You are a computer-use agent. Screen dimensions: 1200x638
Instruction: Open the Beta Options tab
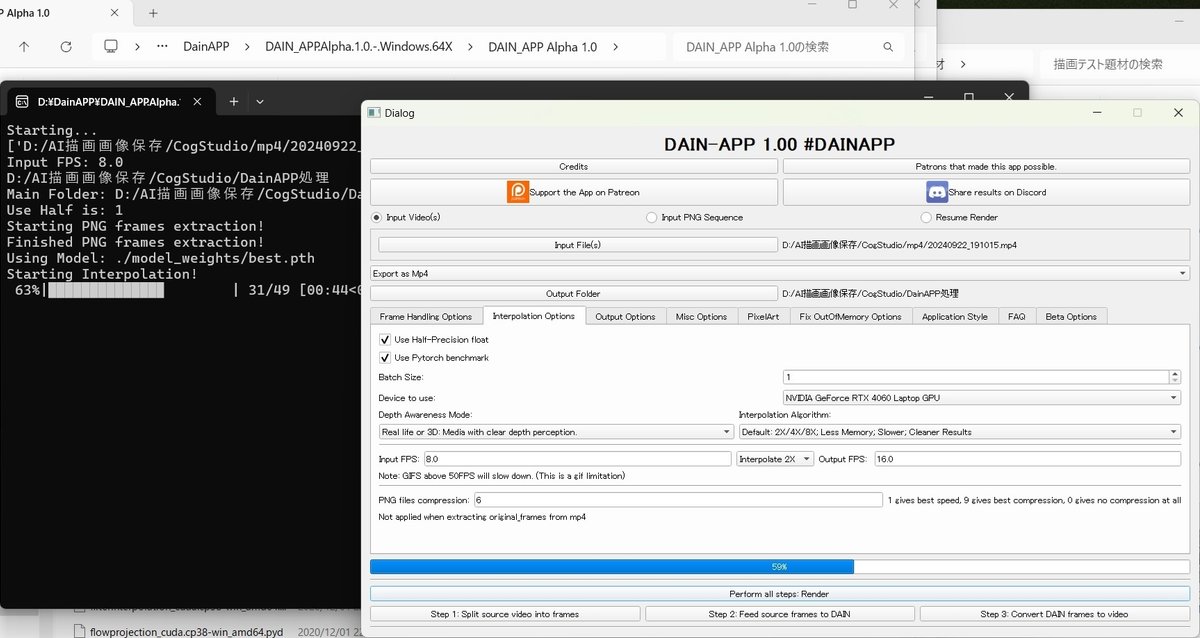tap(1071, 316)
